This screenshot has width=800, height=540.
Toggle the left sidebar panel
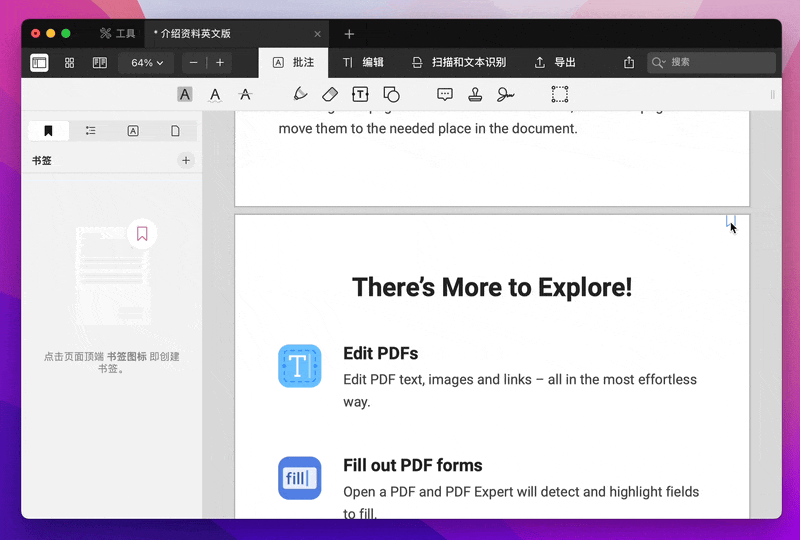(x=39, y=62)
